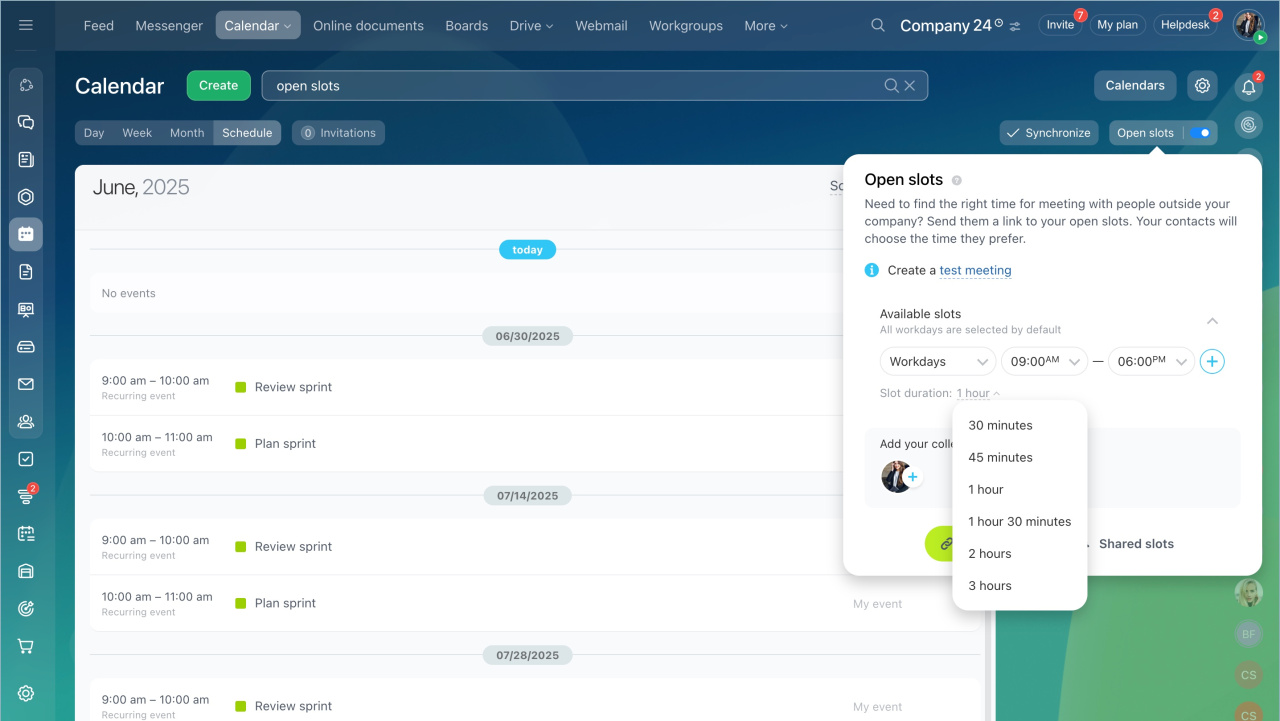The width and height of the screenshot is (1280, 721).
Task: Click the calendar icon in left sidebar
Action: click(26, 234)
